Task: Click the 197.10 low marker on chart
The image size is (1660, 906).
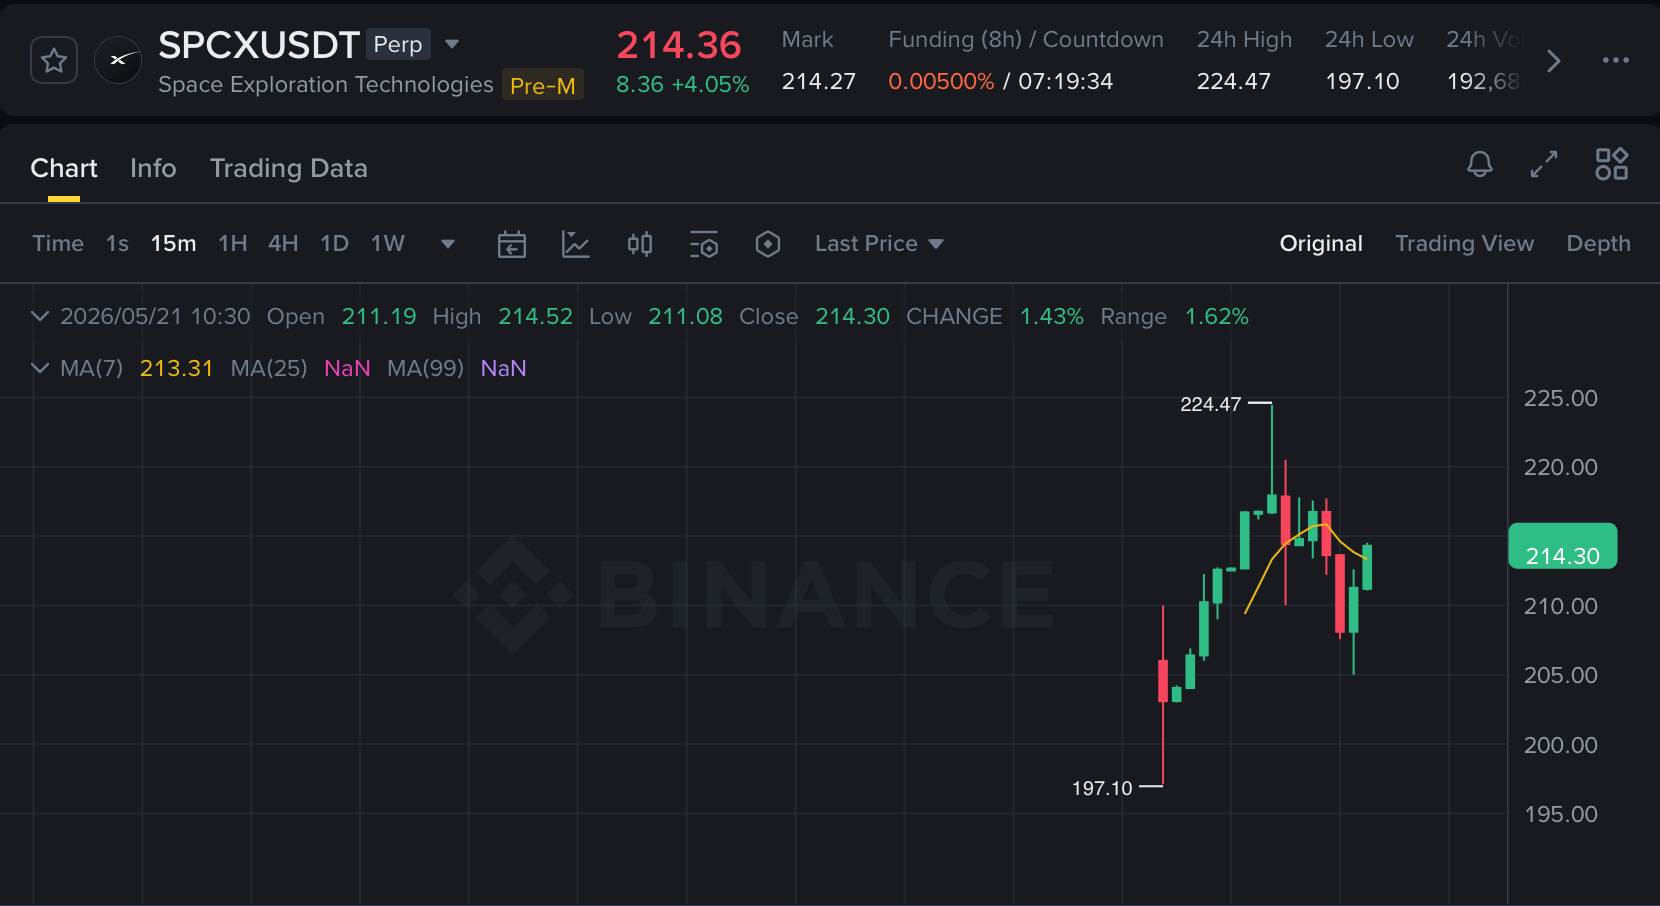Action: click(1102, 788)
